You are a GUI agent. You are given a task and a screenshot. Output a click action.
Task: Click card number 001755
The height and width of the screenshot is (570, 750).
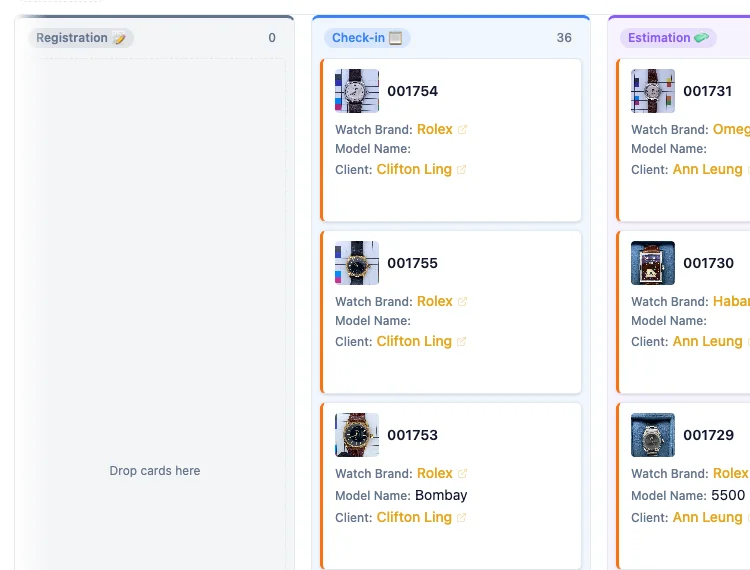(412, 263)
